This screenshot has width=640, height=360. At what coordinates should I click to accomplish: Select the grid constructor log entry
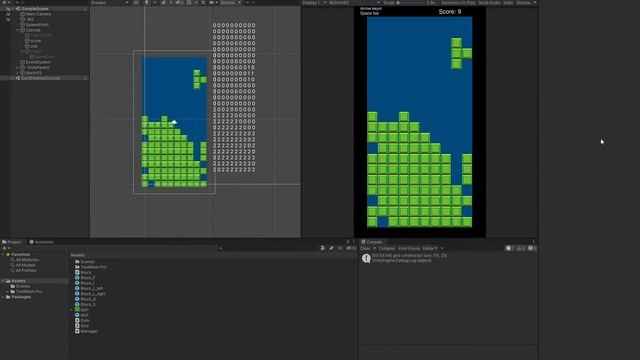pyautogui.click(x=448, y=258)
